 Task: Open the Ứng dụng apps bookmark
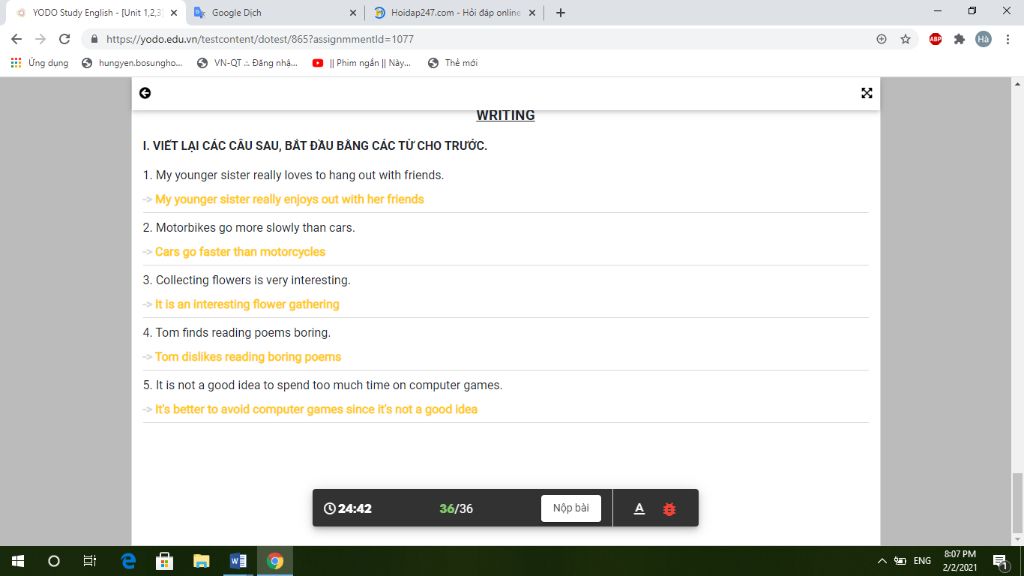(39, 63)
